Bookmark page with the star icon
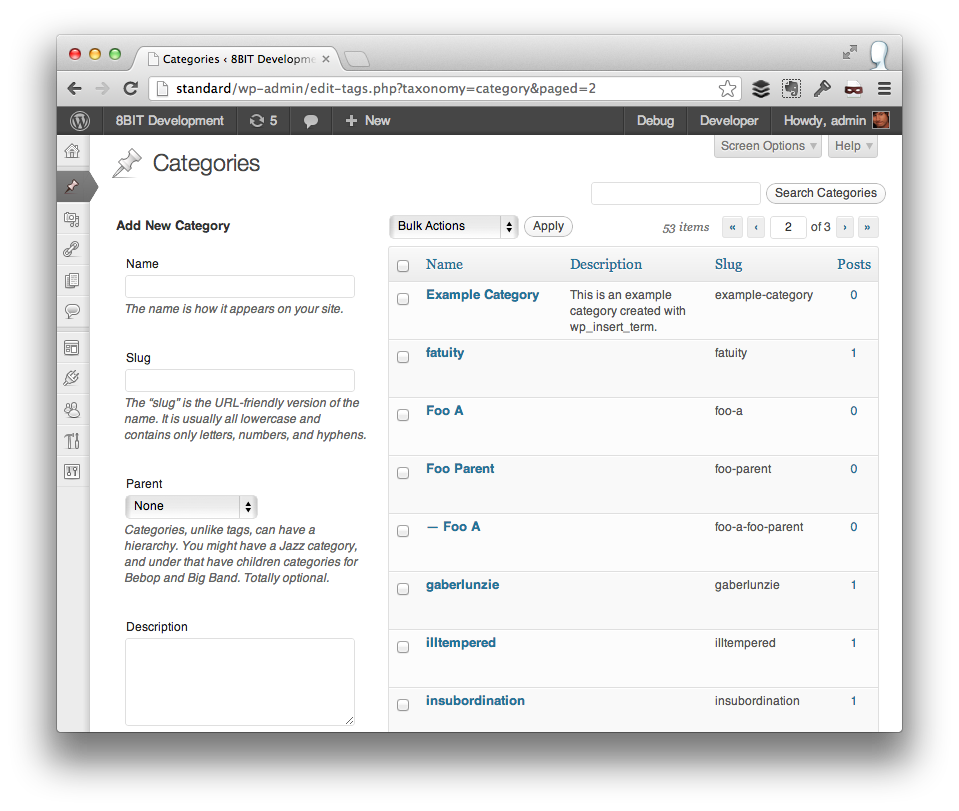The image size is (959, 811). pos(727,89)
